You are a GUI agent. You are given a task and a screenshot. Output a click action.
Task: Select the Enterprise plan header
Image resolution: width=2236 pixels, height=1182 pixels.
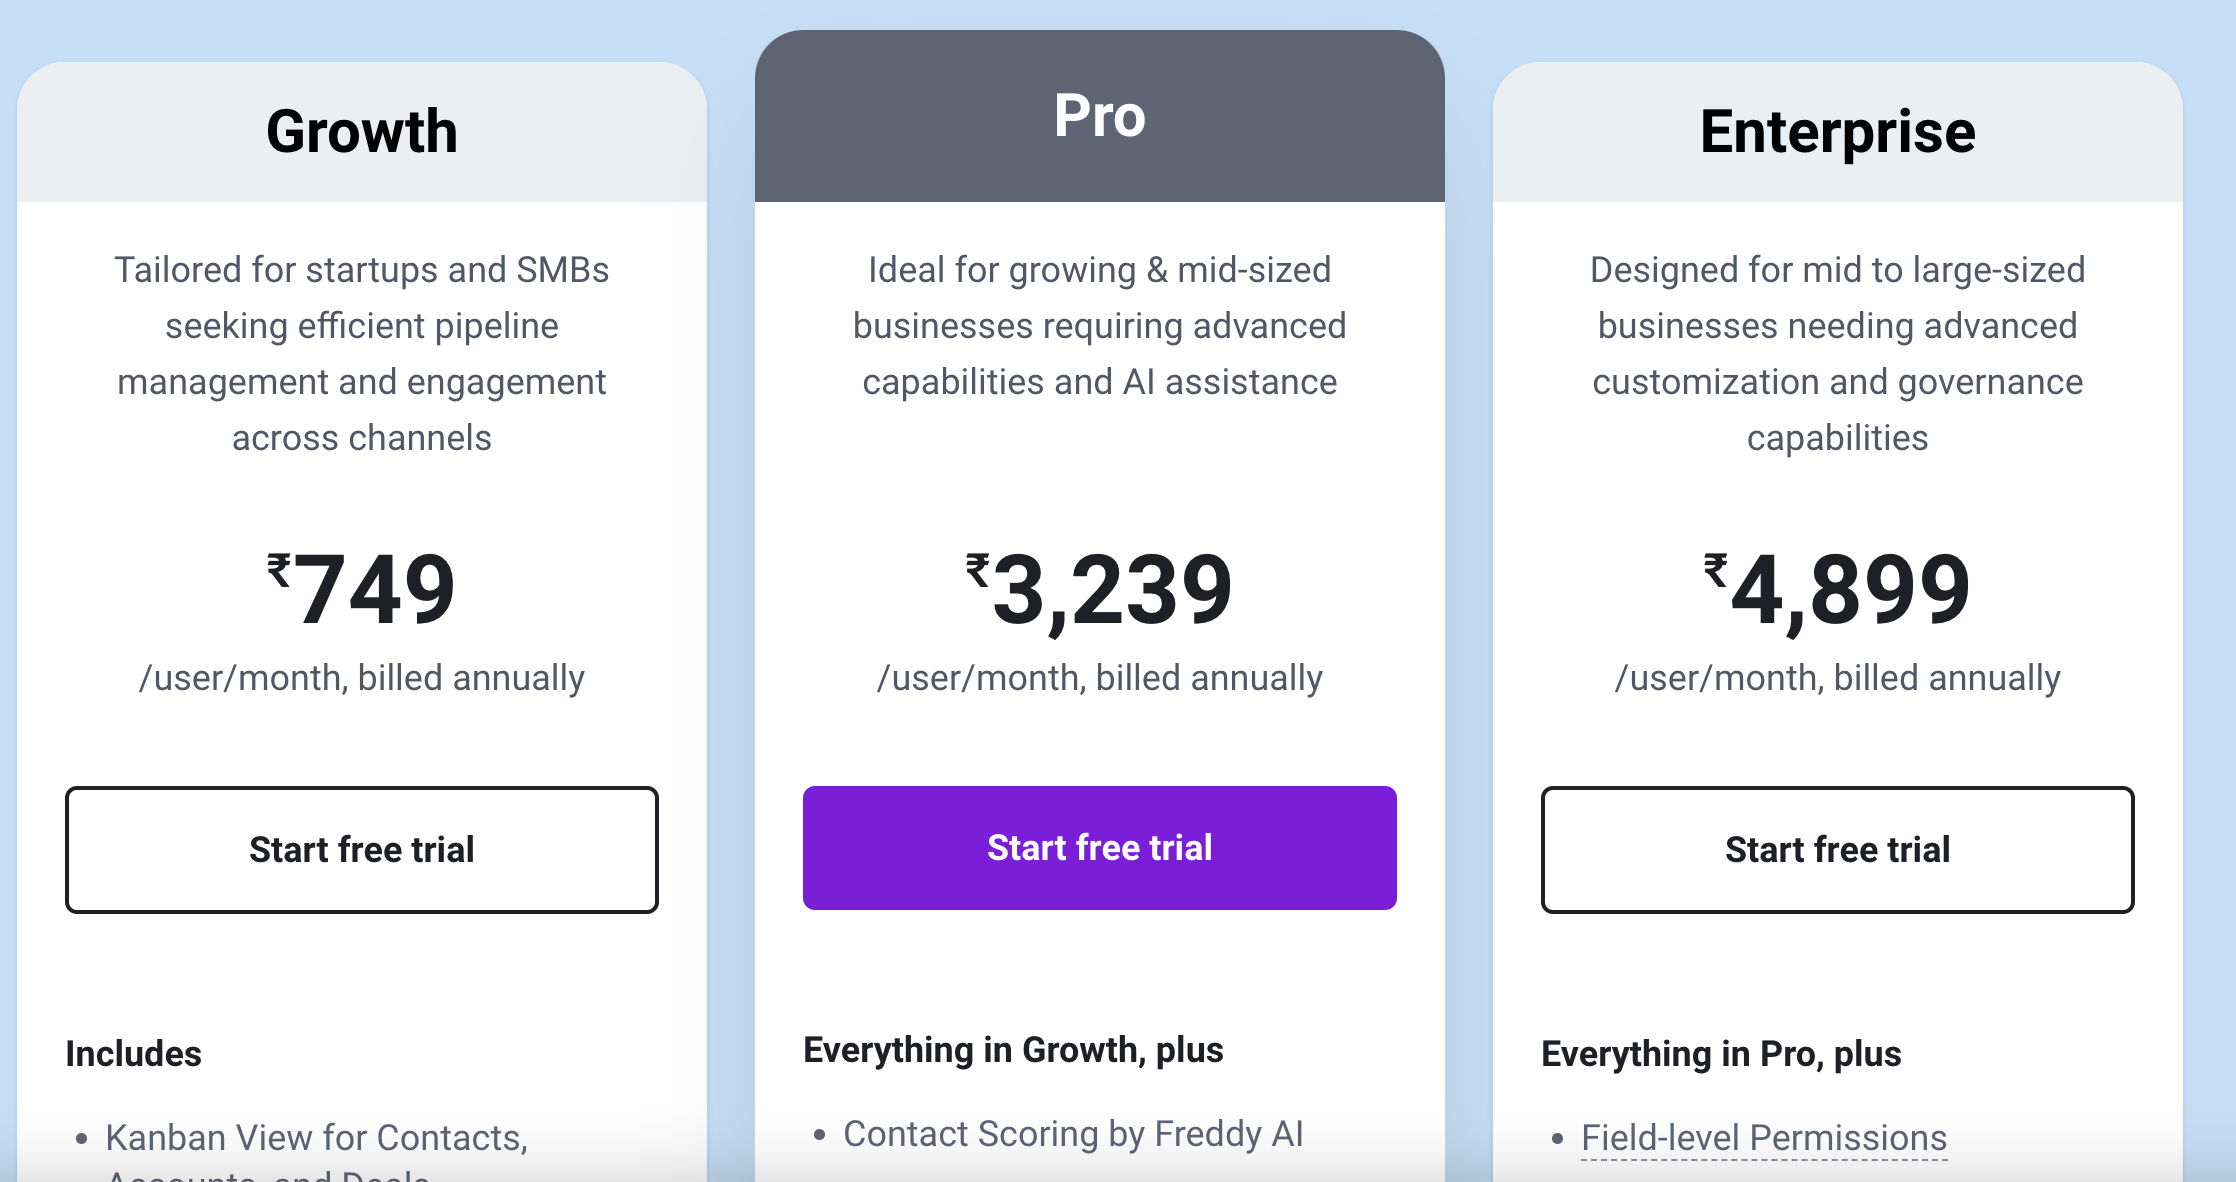click(1838, 130)
